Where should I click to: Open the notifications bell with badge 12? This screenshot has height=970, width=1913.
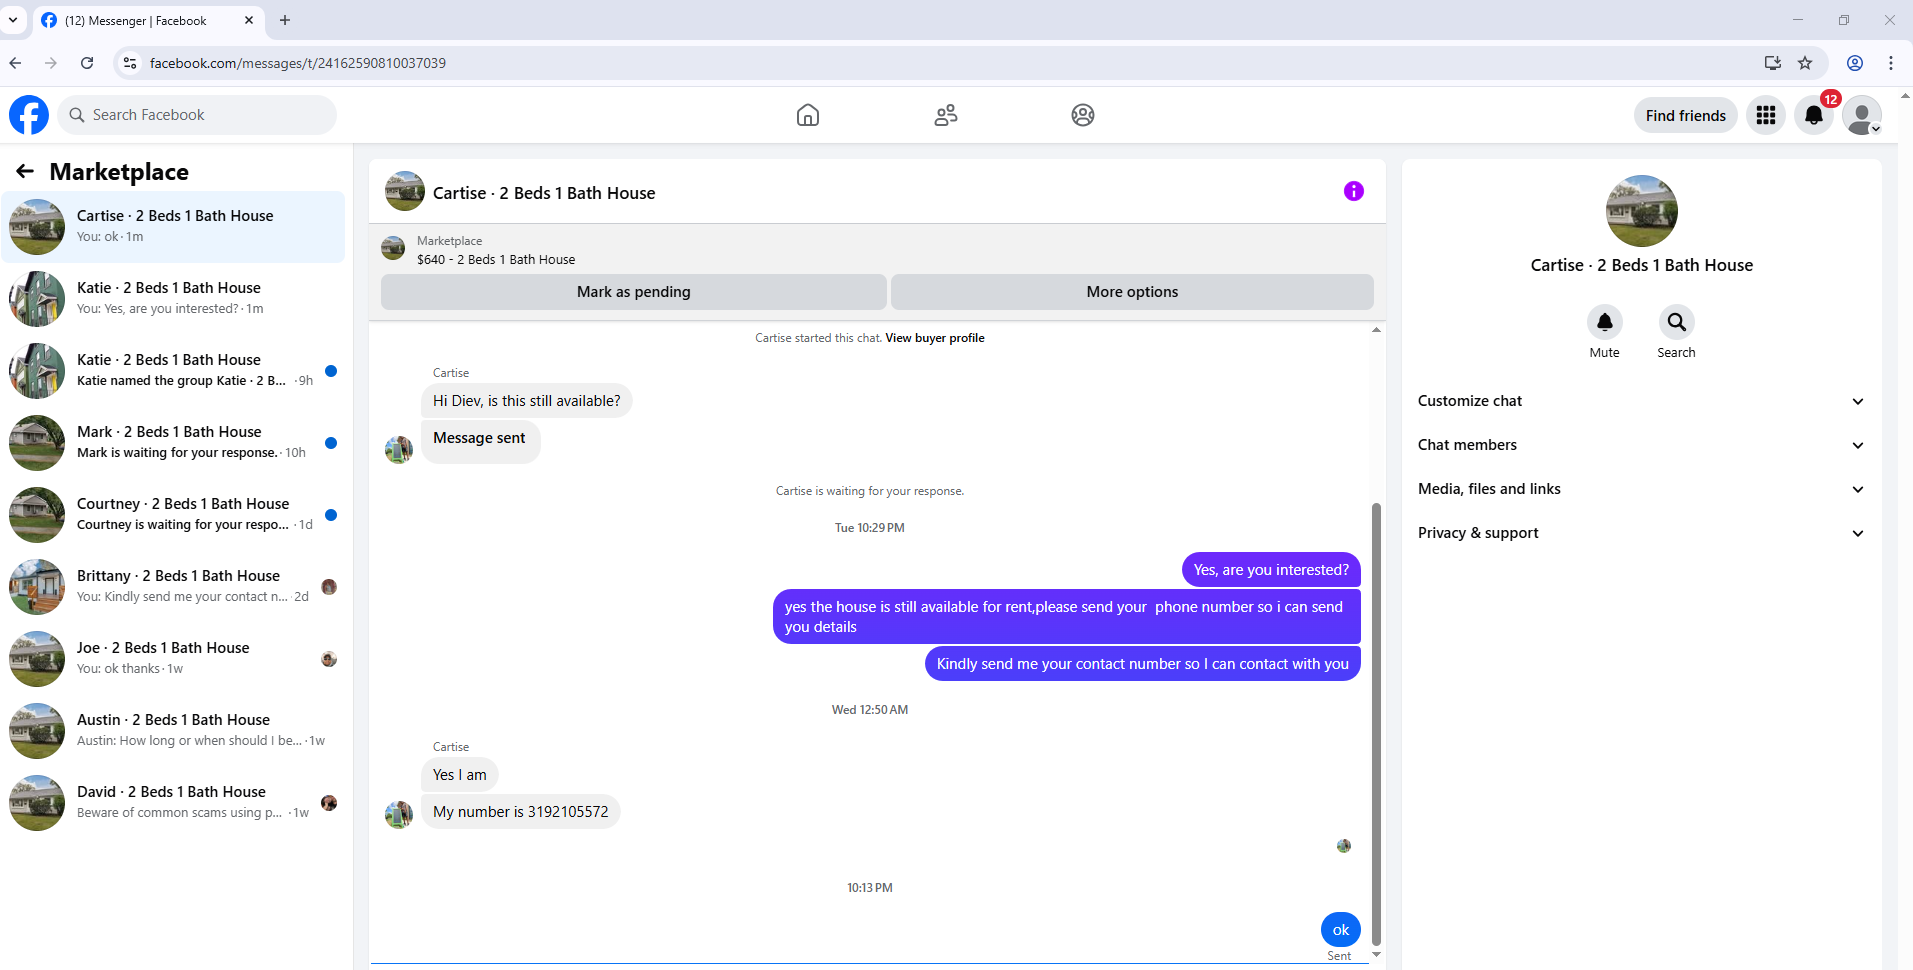pyautogui.click(x=1814, y=115)
